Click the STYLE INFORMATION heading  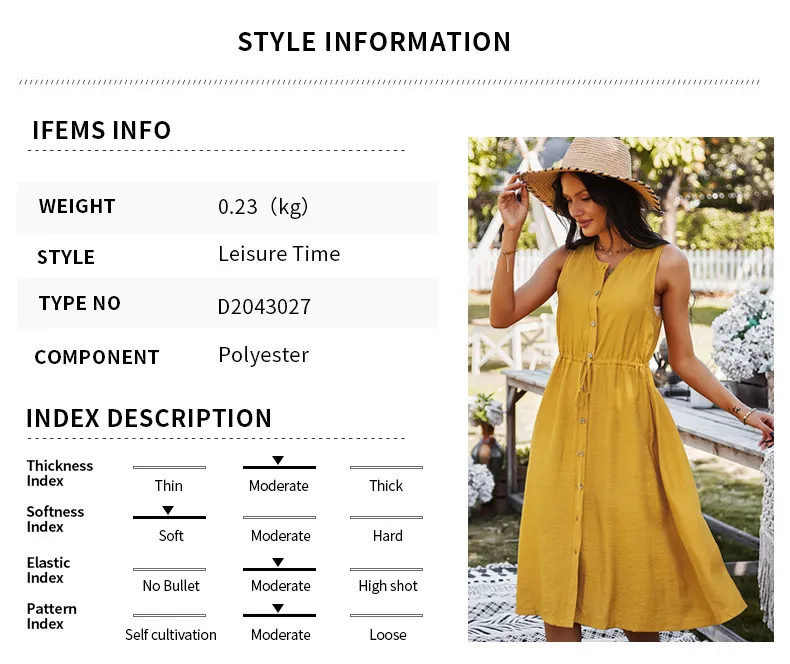[x=374, y=42]
